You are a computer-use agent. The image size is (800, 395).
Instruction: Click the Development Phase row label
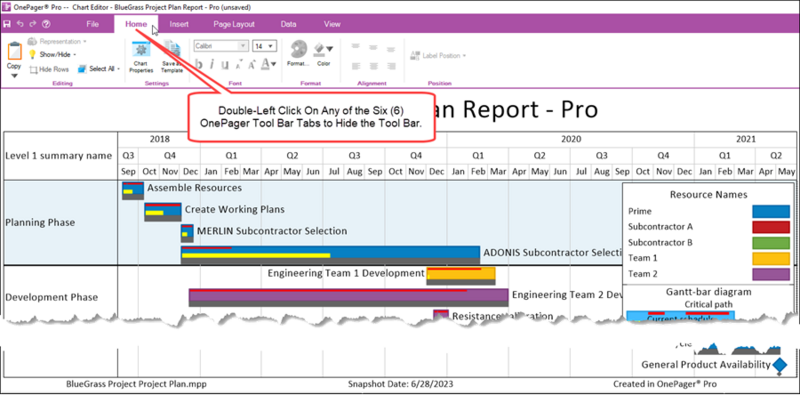click(x=52, y=297)
